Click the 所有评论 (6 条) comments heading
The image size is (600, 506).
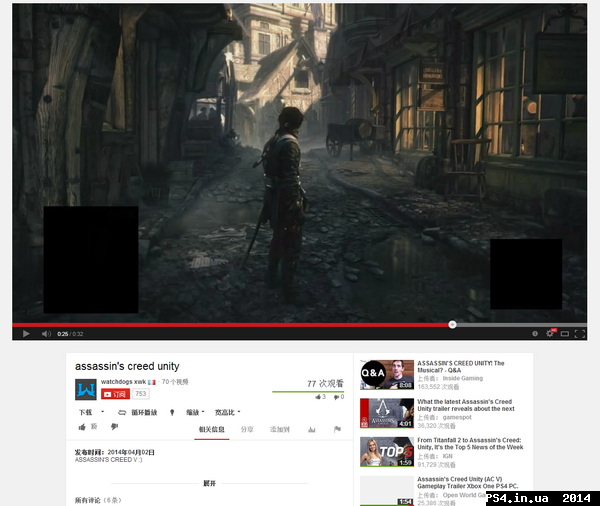pos(98,500)
